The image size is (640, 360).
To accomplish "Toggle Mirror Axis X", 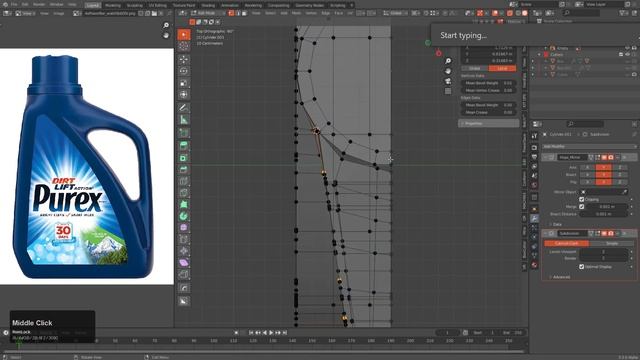I will coord(587,167).
